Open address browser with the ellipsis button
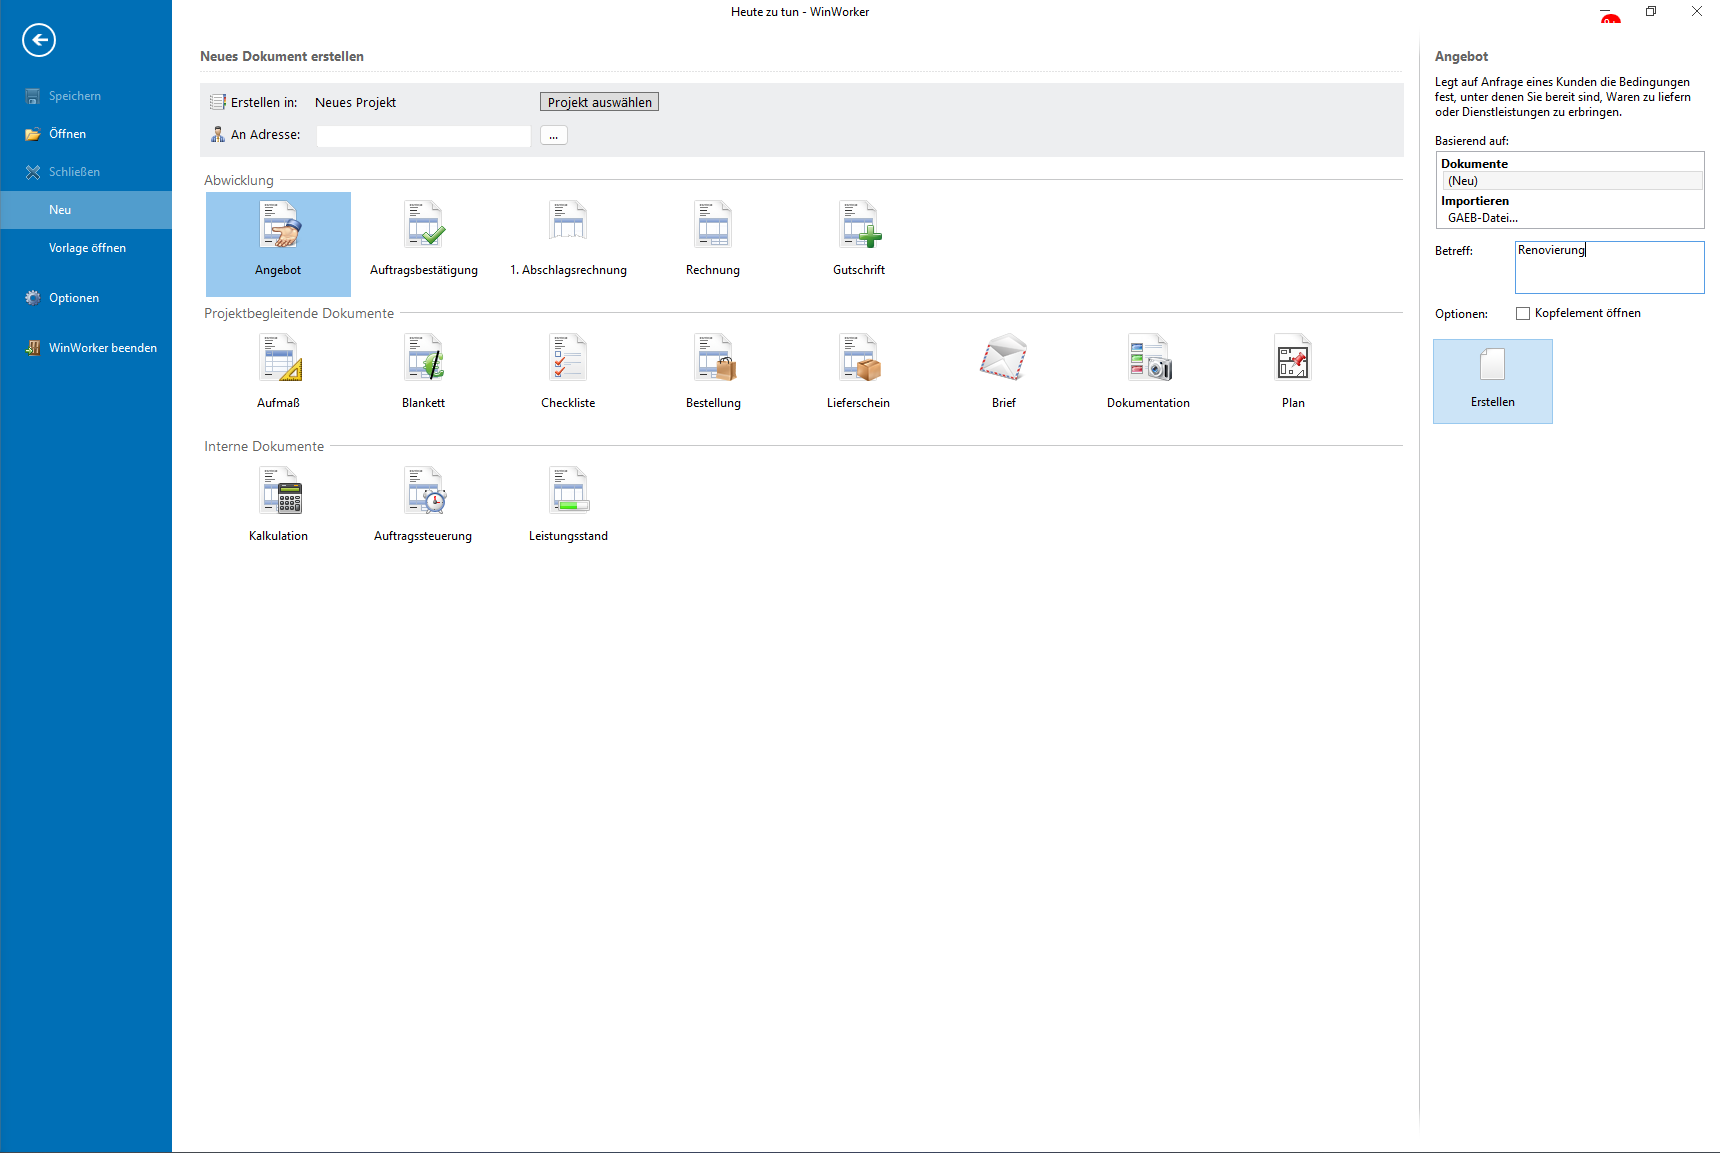This screenshot has height=1153, width=1720. click(x=553, y=136)
